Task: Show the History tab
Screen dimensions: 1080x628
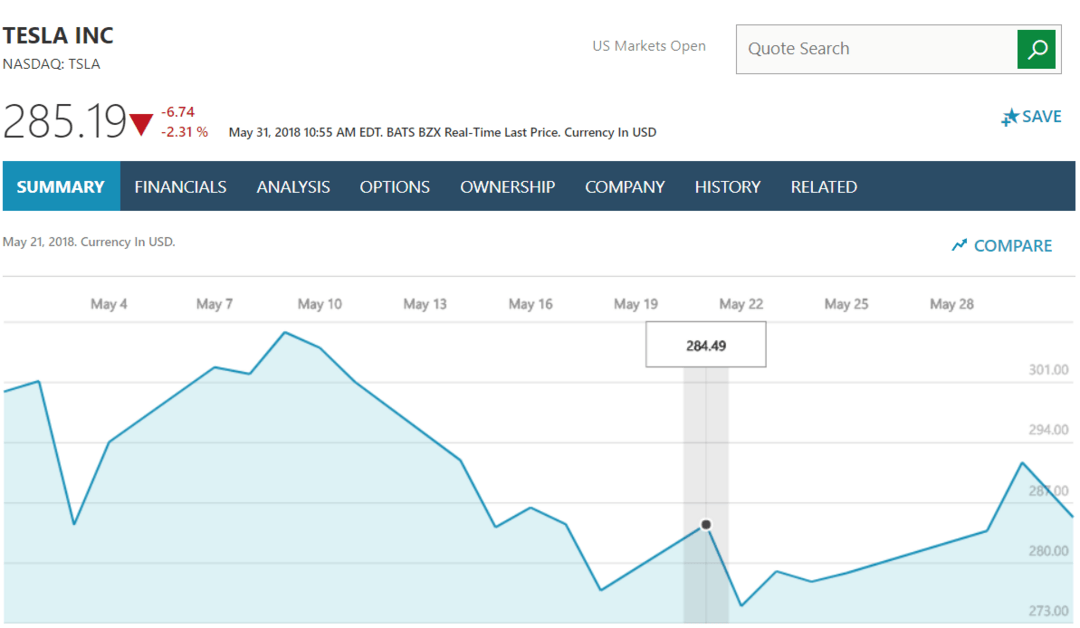Action: point(727,187)
